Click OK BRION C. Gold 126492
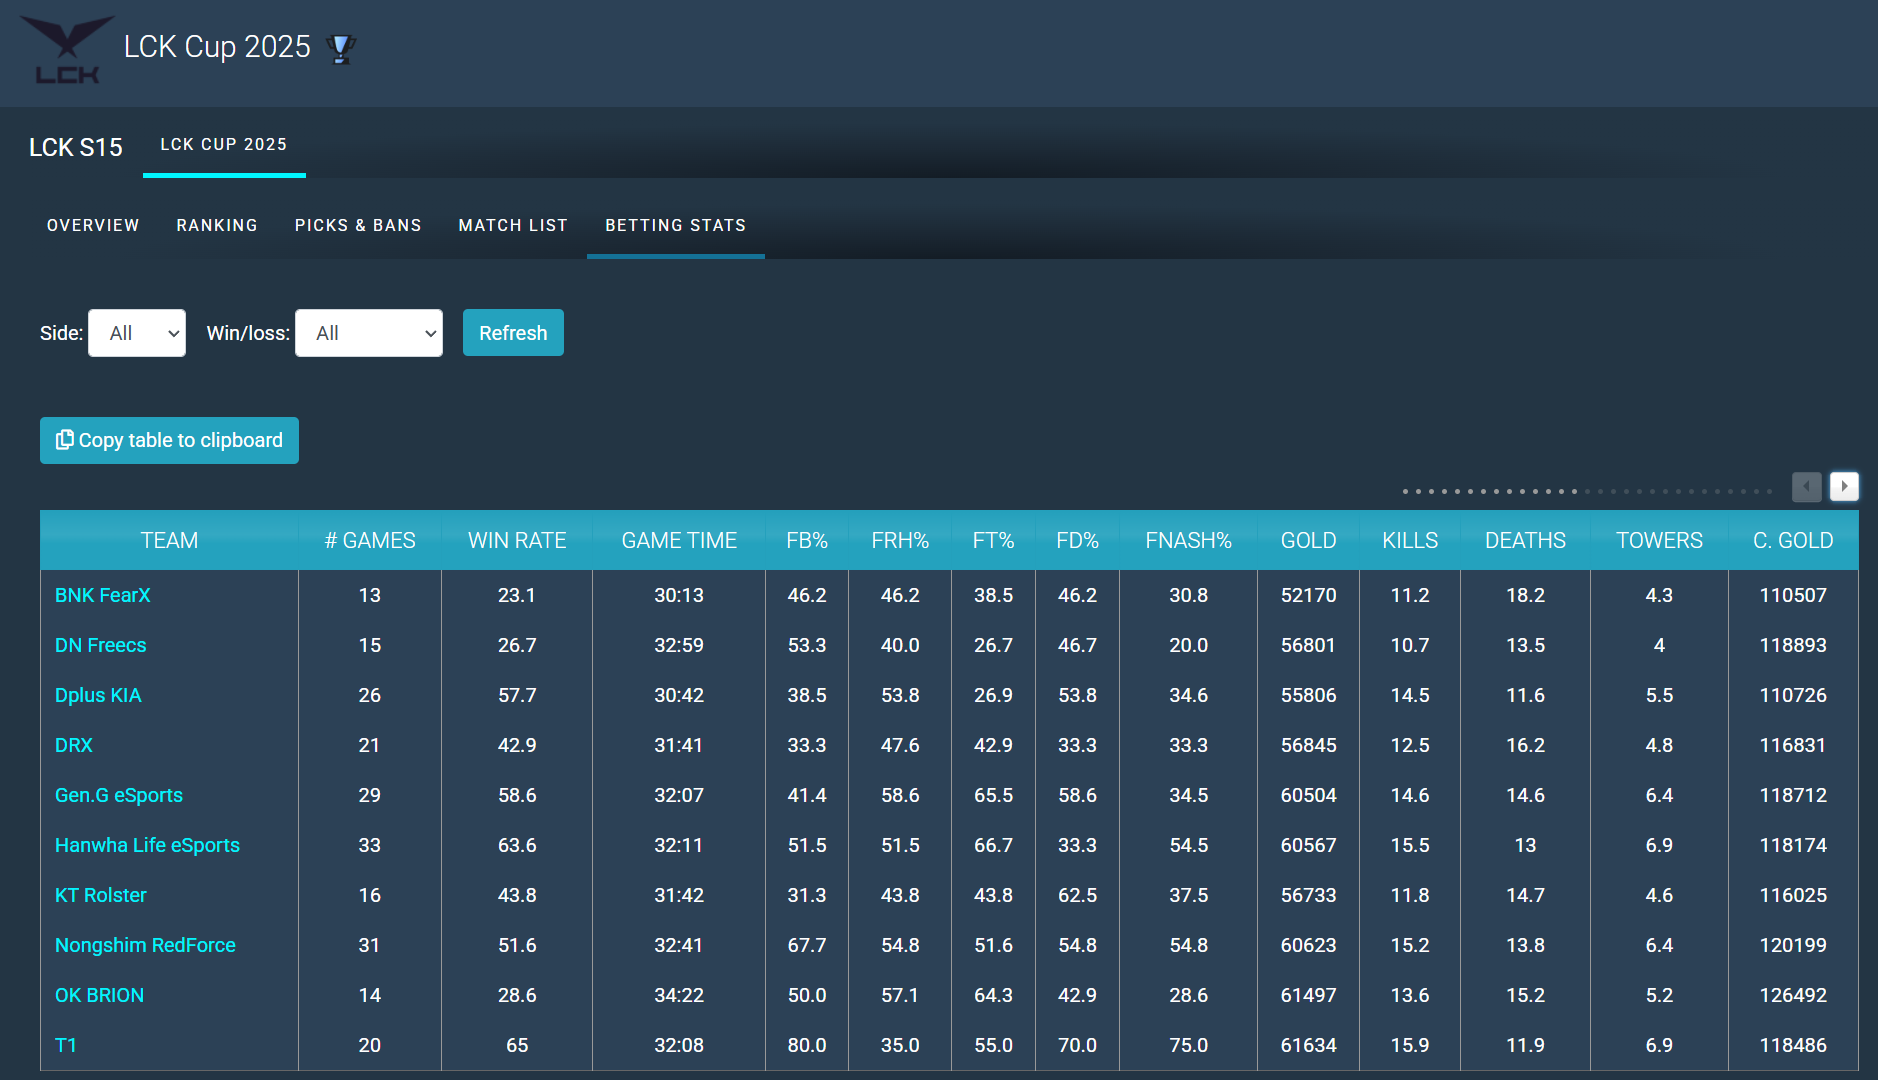 click(x=1793, y=995)
